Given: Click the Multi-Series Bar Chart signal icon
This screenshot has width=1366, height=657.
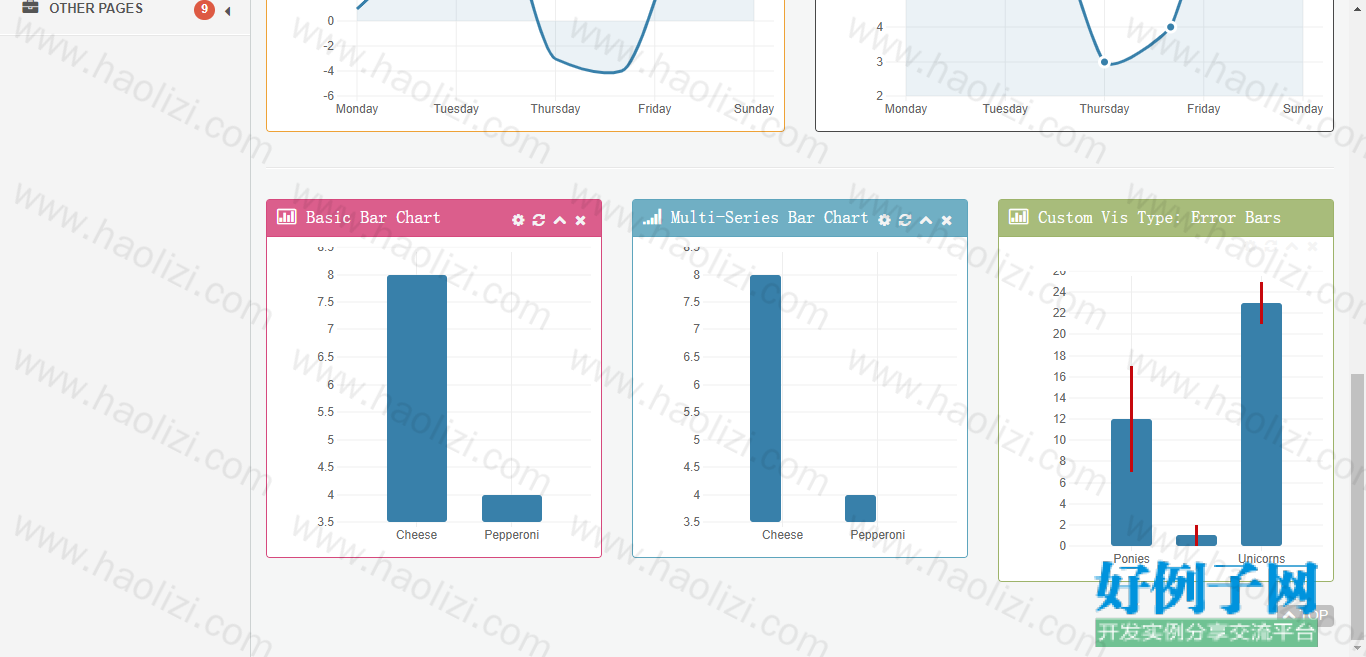Looking at the screenshot, I should [653, 217].
